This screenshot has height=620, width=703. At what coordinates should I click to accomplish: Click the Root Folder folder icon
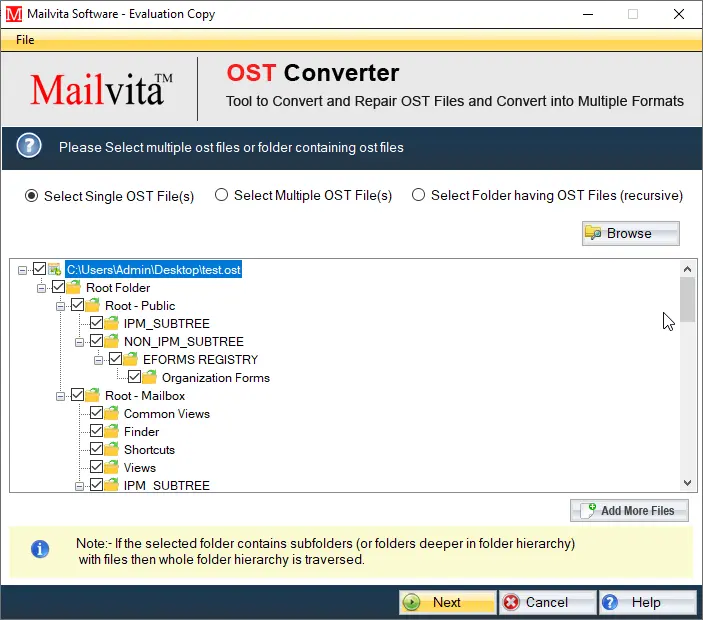pos(74,287)
